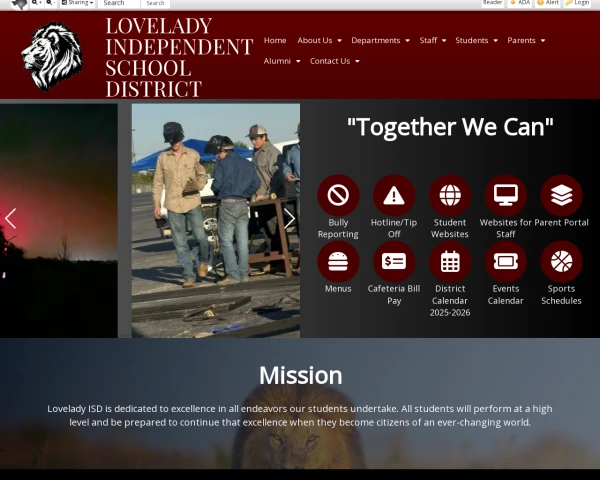Image resolution: width=600 pixels, height=480 pixels.
Task: Open the Cafeteria Bill Pay icon
Action: click(x=394, y=261)
